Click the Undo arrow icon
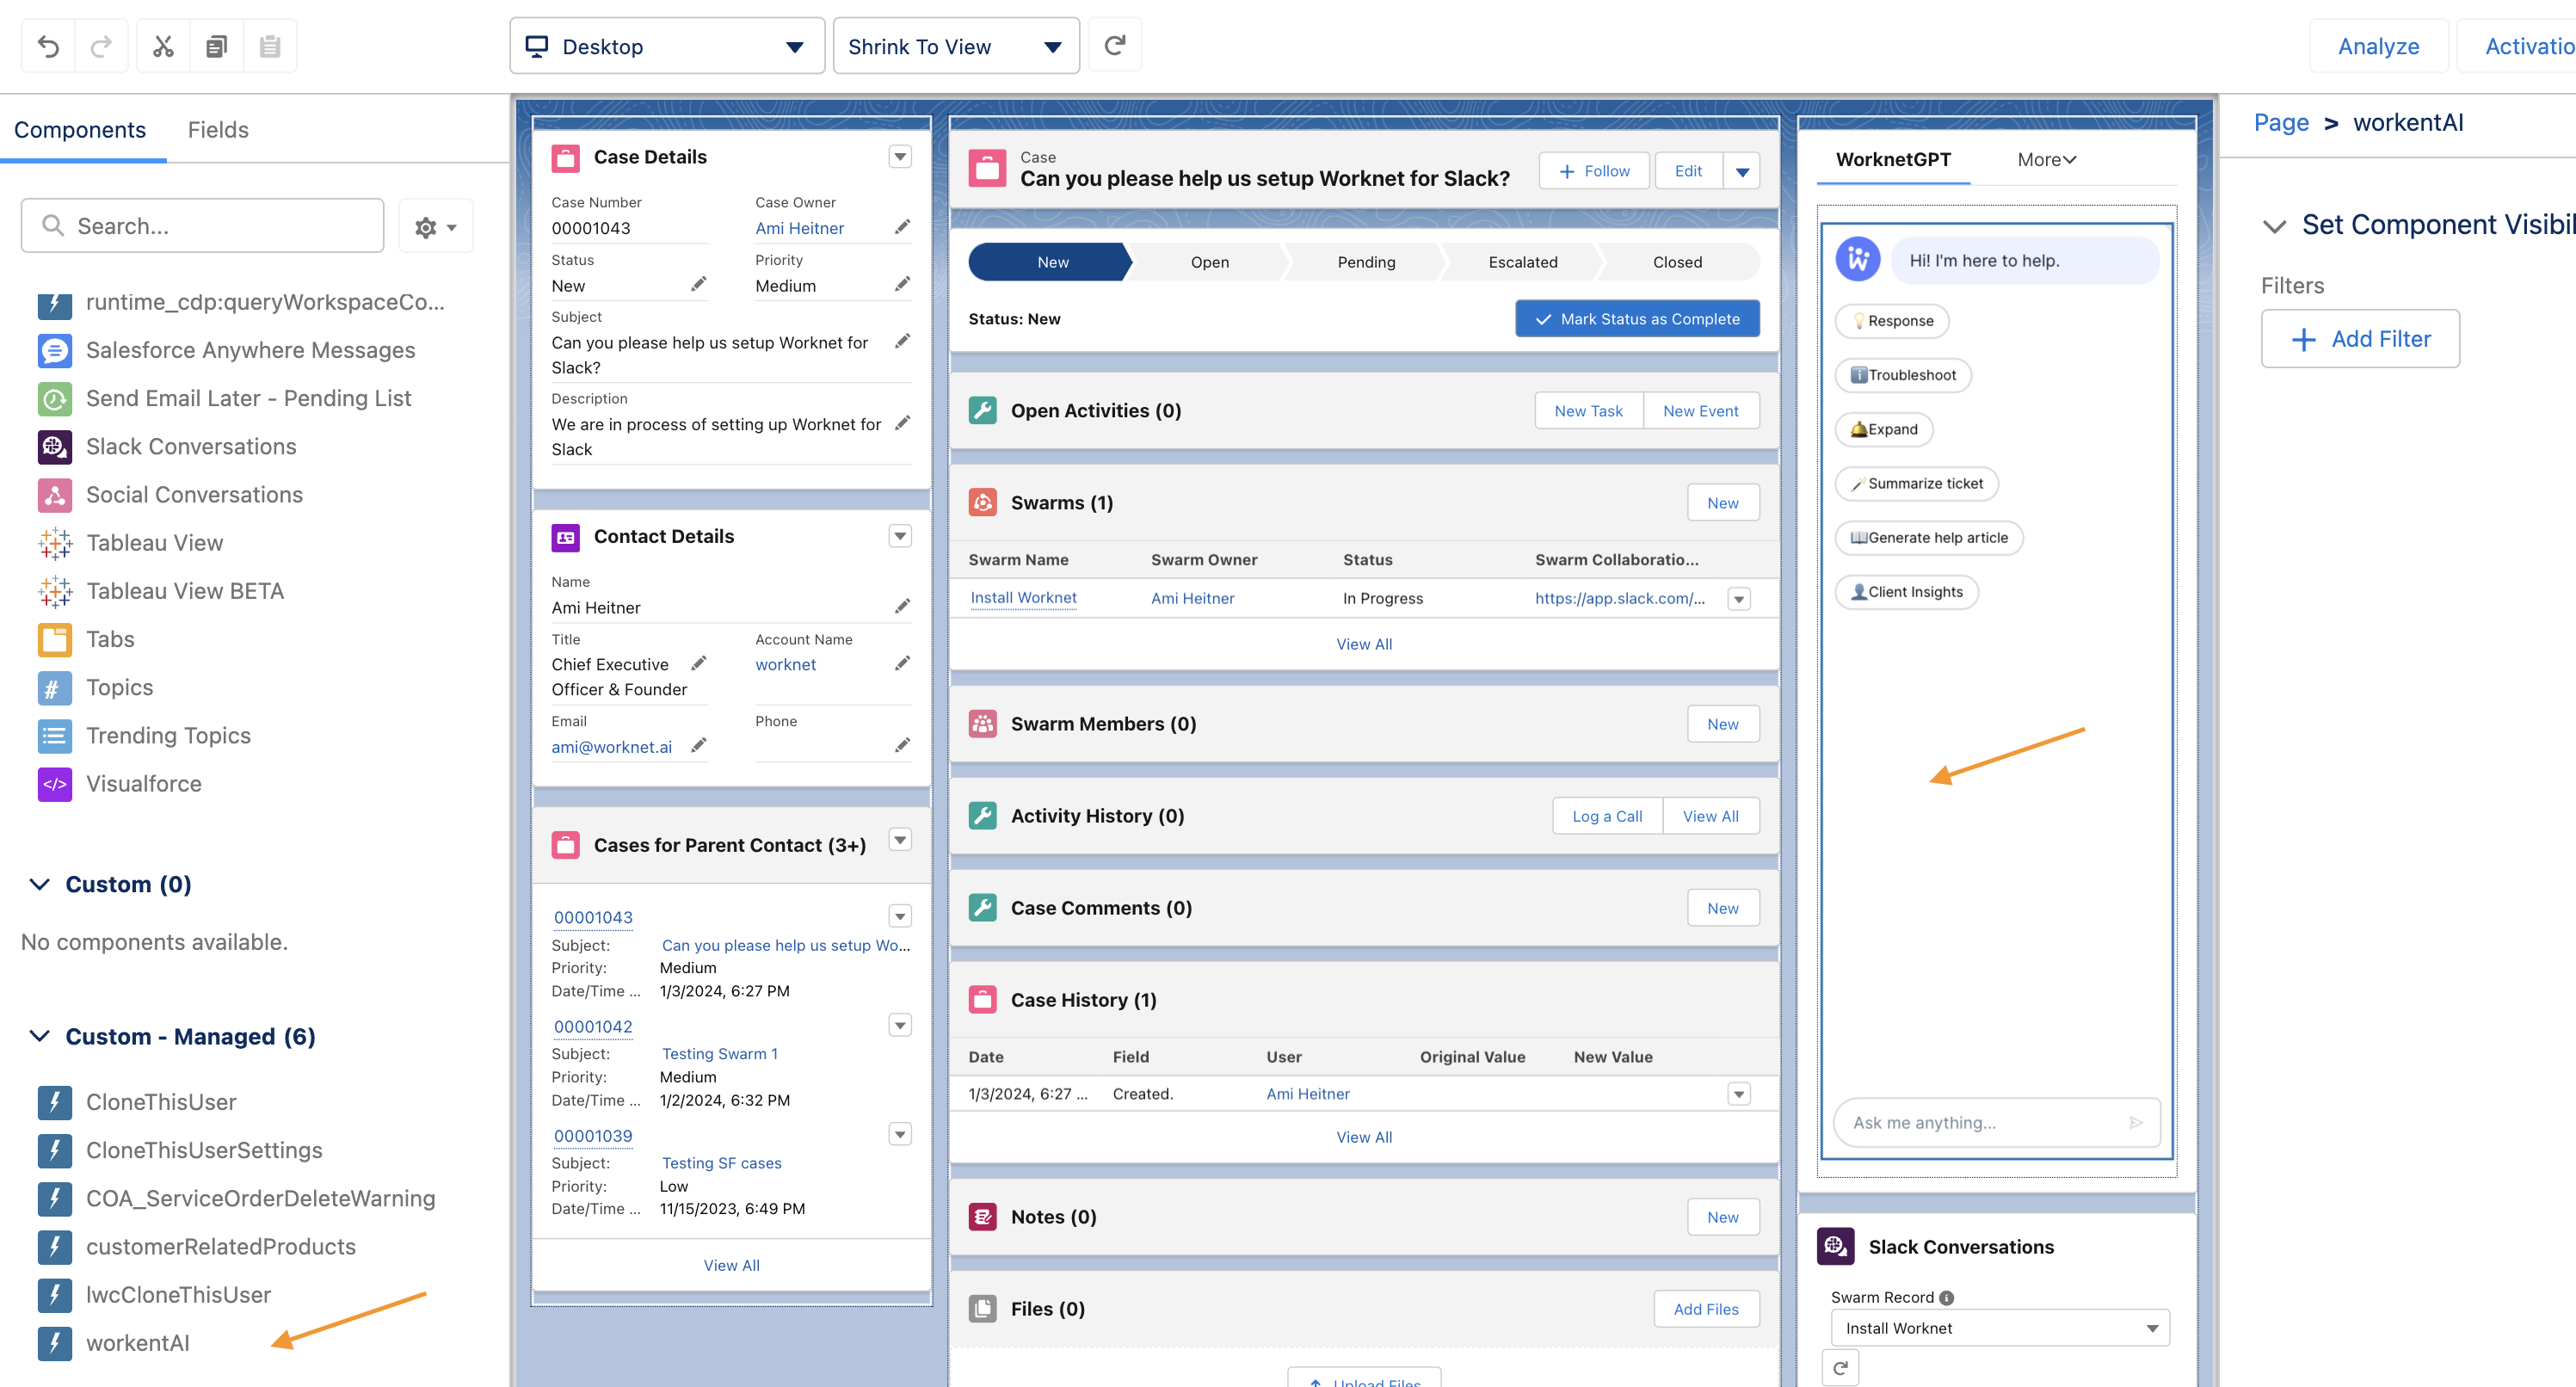Viewport: 2576px width, 1387px height. tap(48, 46)
